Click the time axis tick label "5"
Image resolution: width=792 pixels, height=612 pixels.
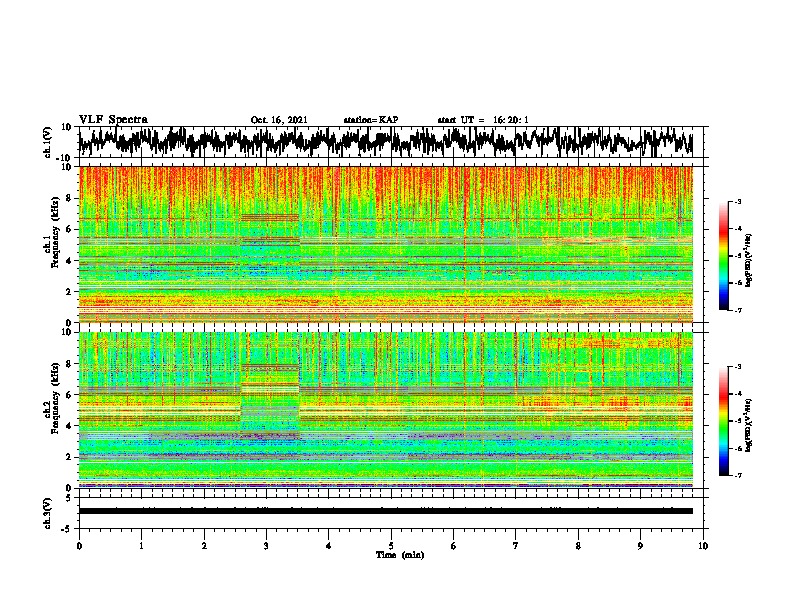click(x=391, y=546)
